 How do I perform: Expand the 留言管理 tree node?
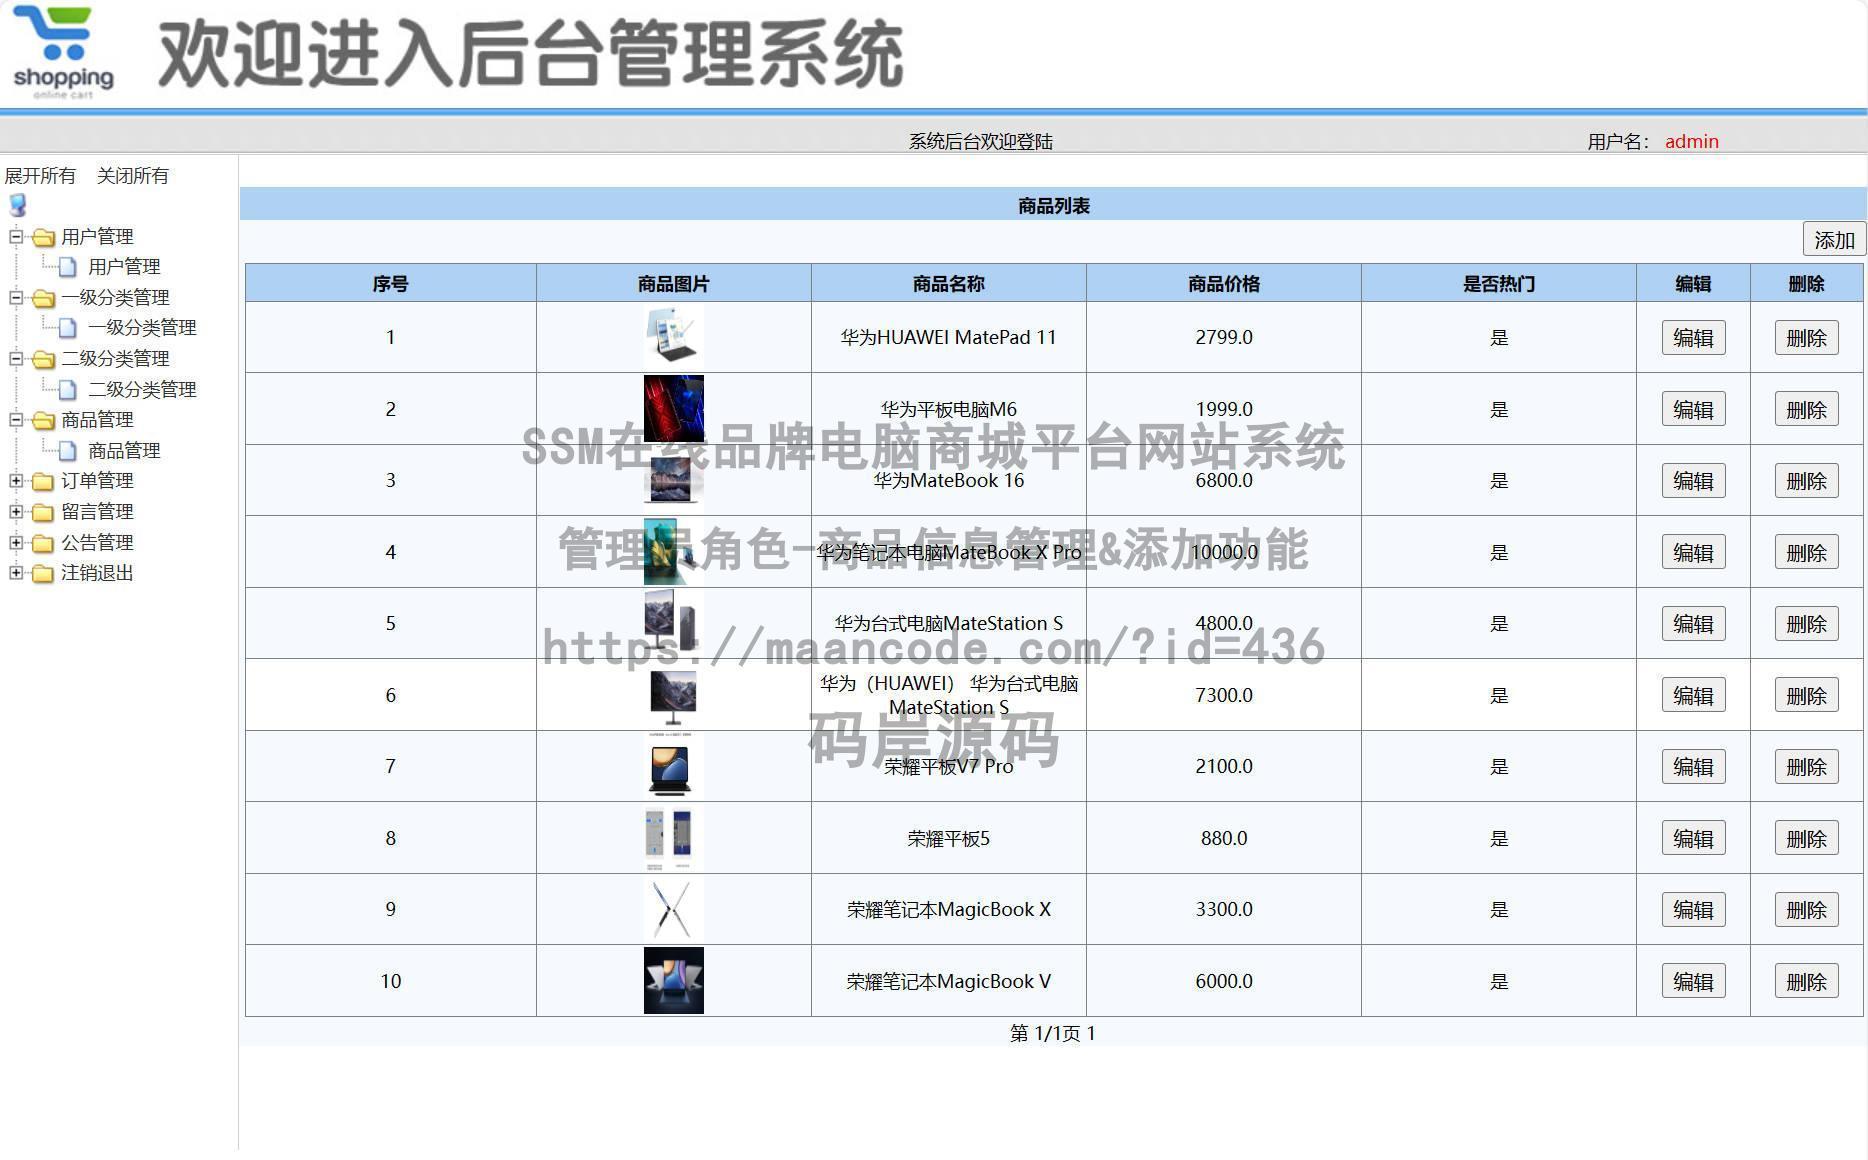point(16,512)
